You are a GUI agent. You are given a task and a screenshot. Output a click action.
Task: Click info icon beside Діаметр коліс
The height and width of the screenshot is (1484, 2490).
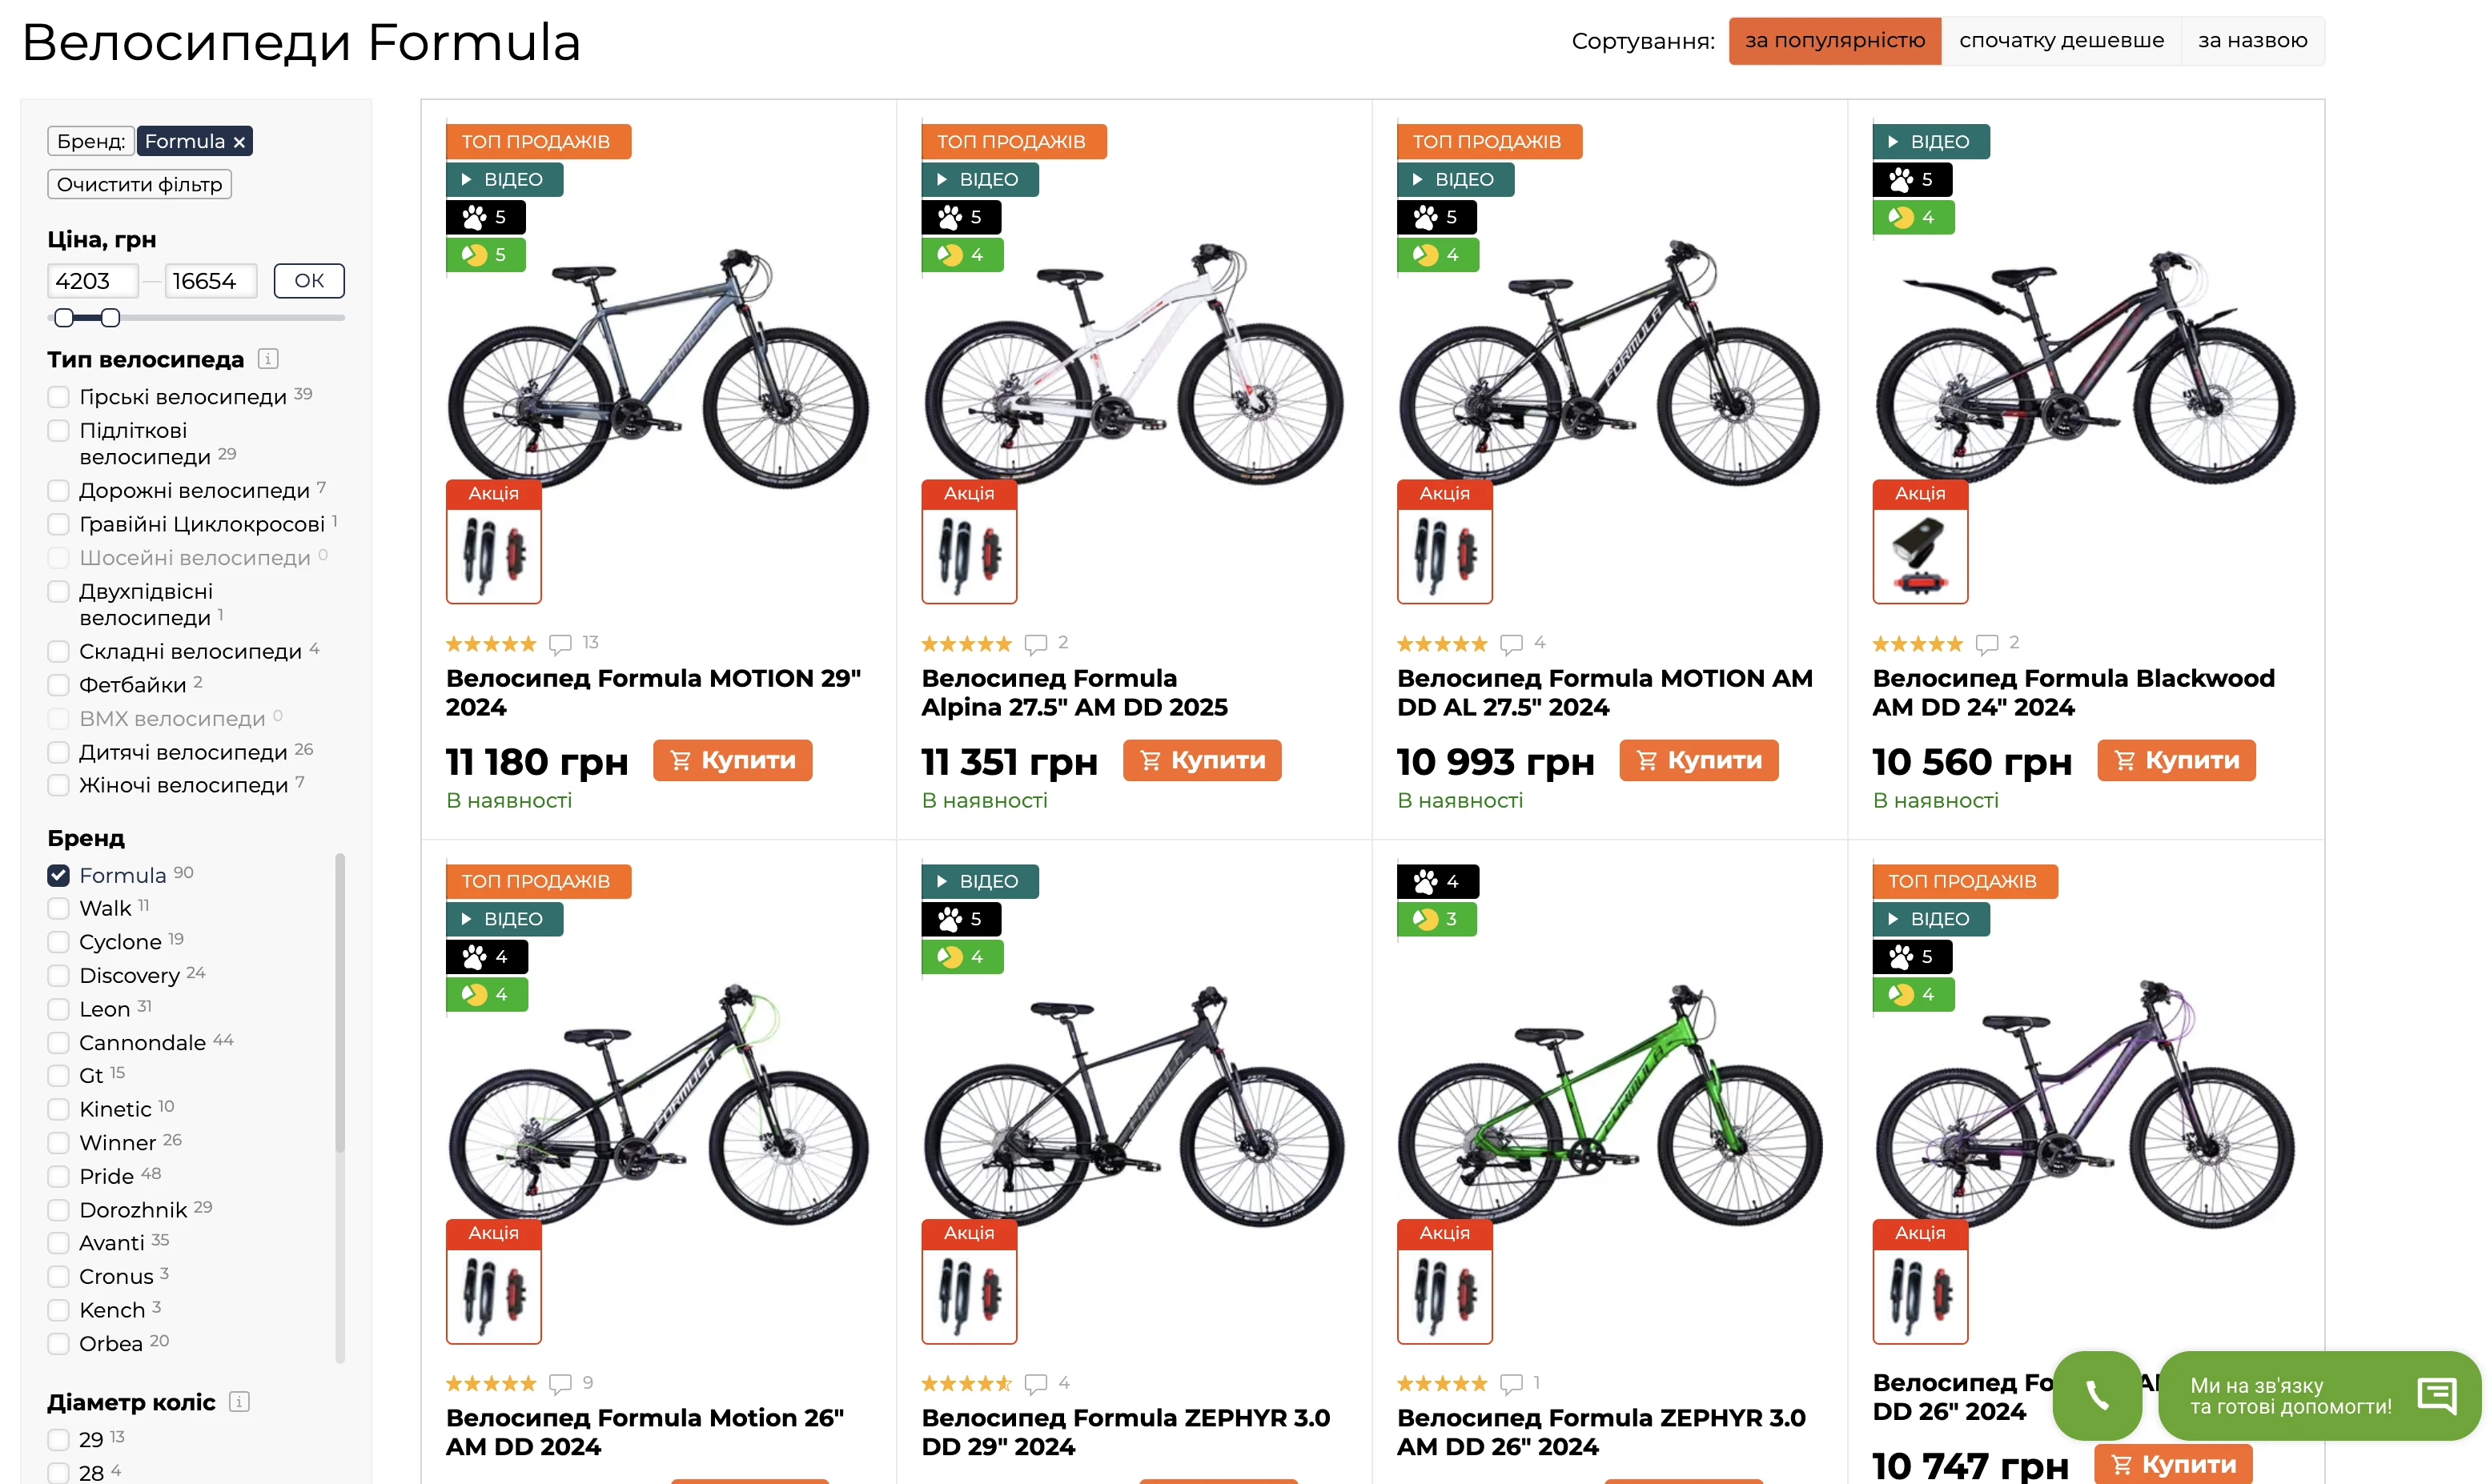pyautogui.click(x=239, y=1401)
